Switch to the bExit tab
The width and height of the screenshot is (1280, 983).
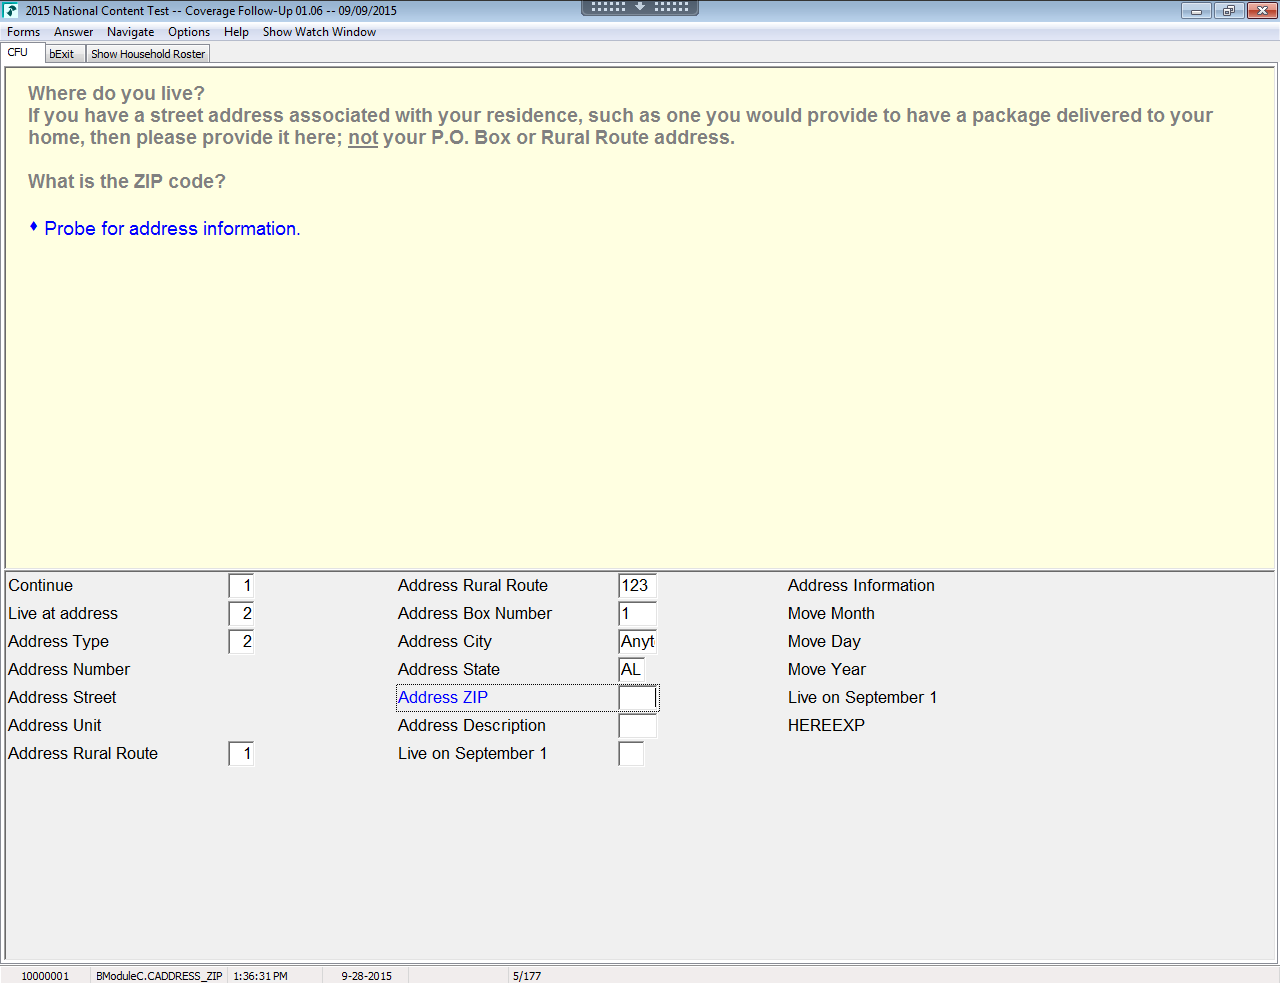(65, 54)
